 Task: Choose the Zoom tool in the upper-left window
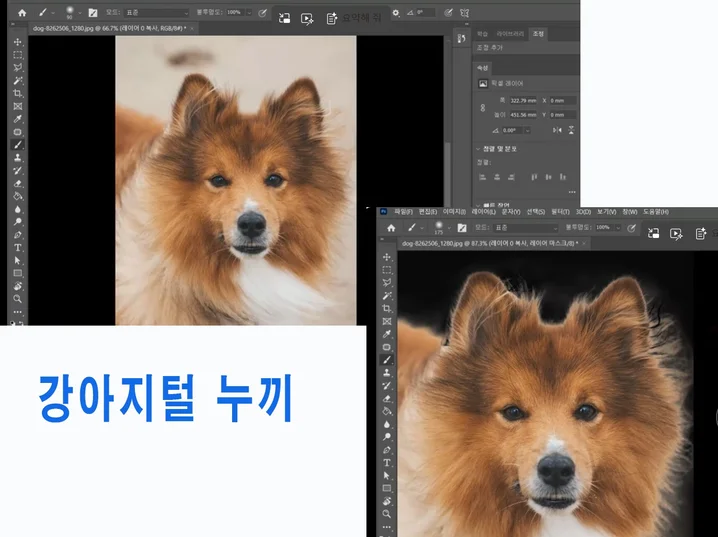click(x=17, y=299)
